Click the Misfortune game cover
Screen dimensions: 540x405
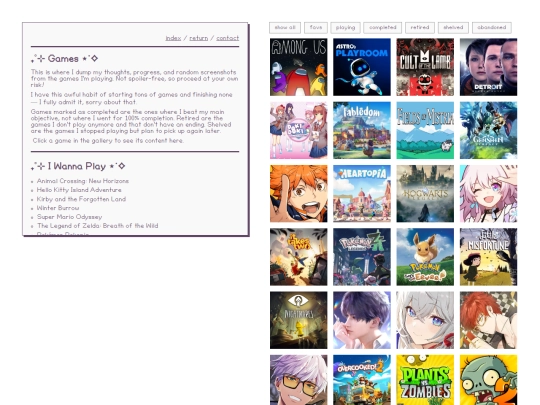click(x=488, y=257)
